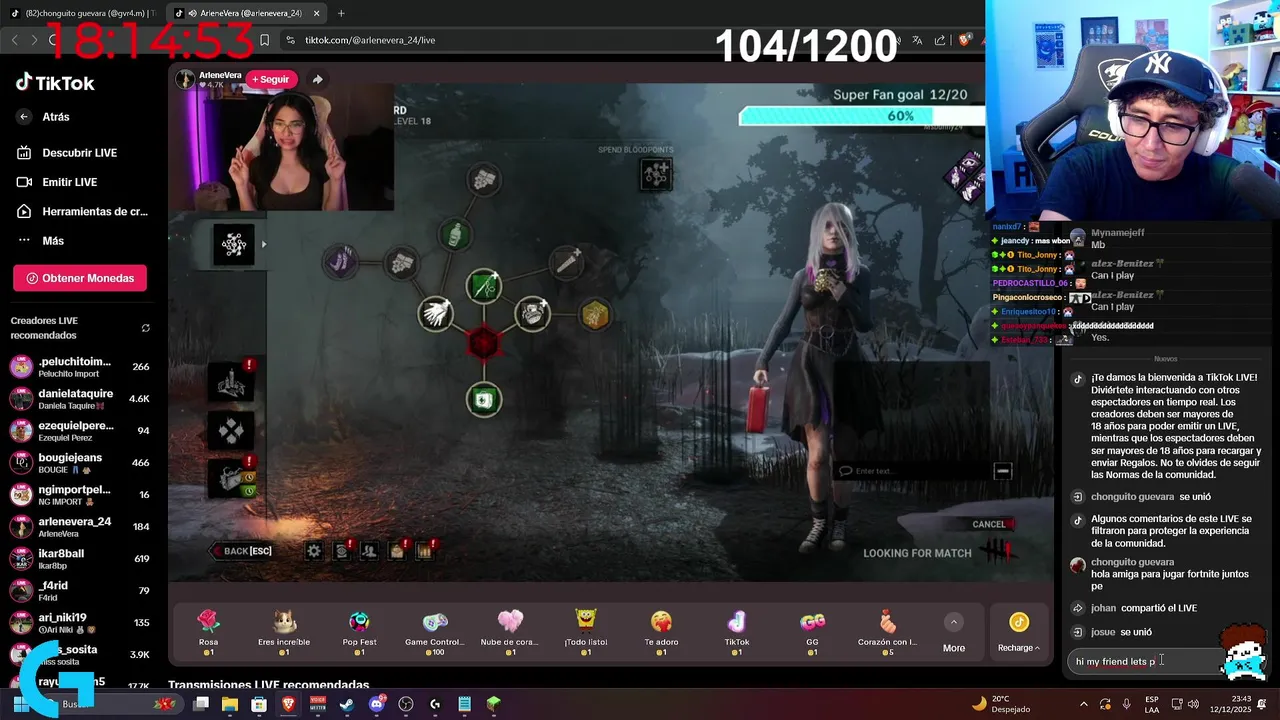Expand the Recharge coins option
The image size is (1280, 720).
[1018, 633]
